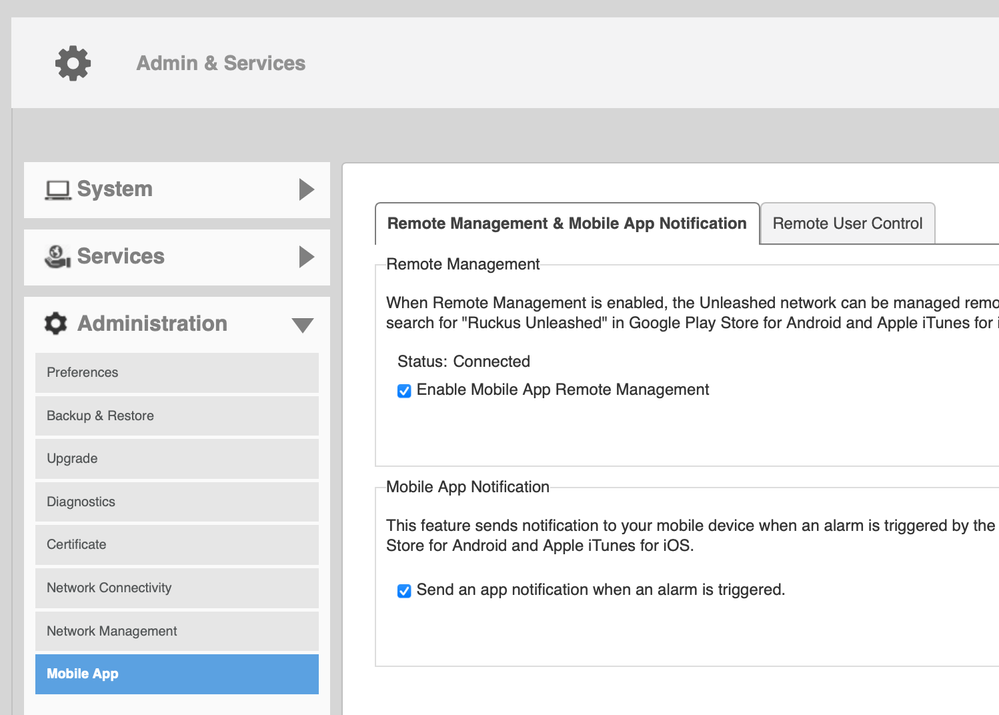This screenshot has height=715, width=999.
Task: Open Preferences in Administration menu
Action: tap(176, 373)
